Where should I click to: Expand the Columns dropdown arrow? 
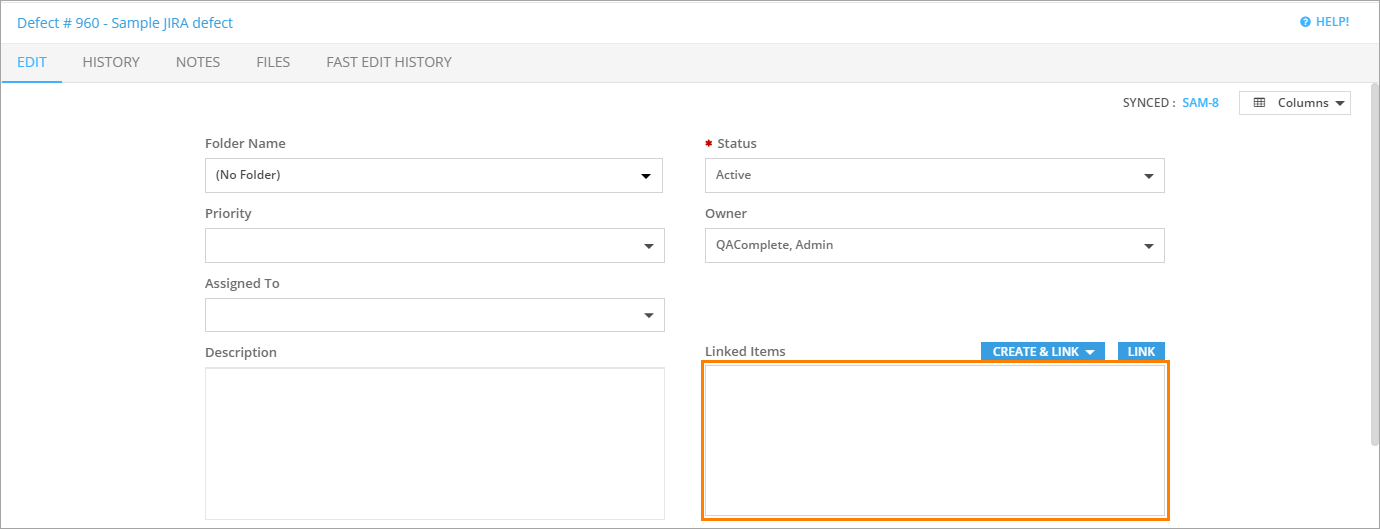[1339, 103]
